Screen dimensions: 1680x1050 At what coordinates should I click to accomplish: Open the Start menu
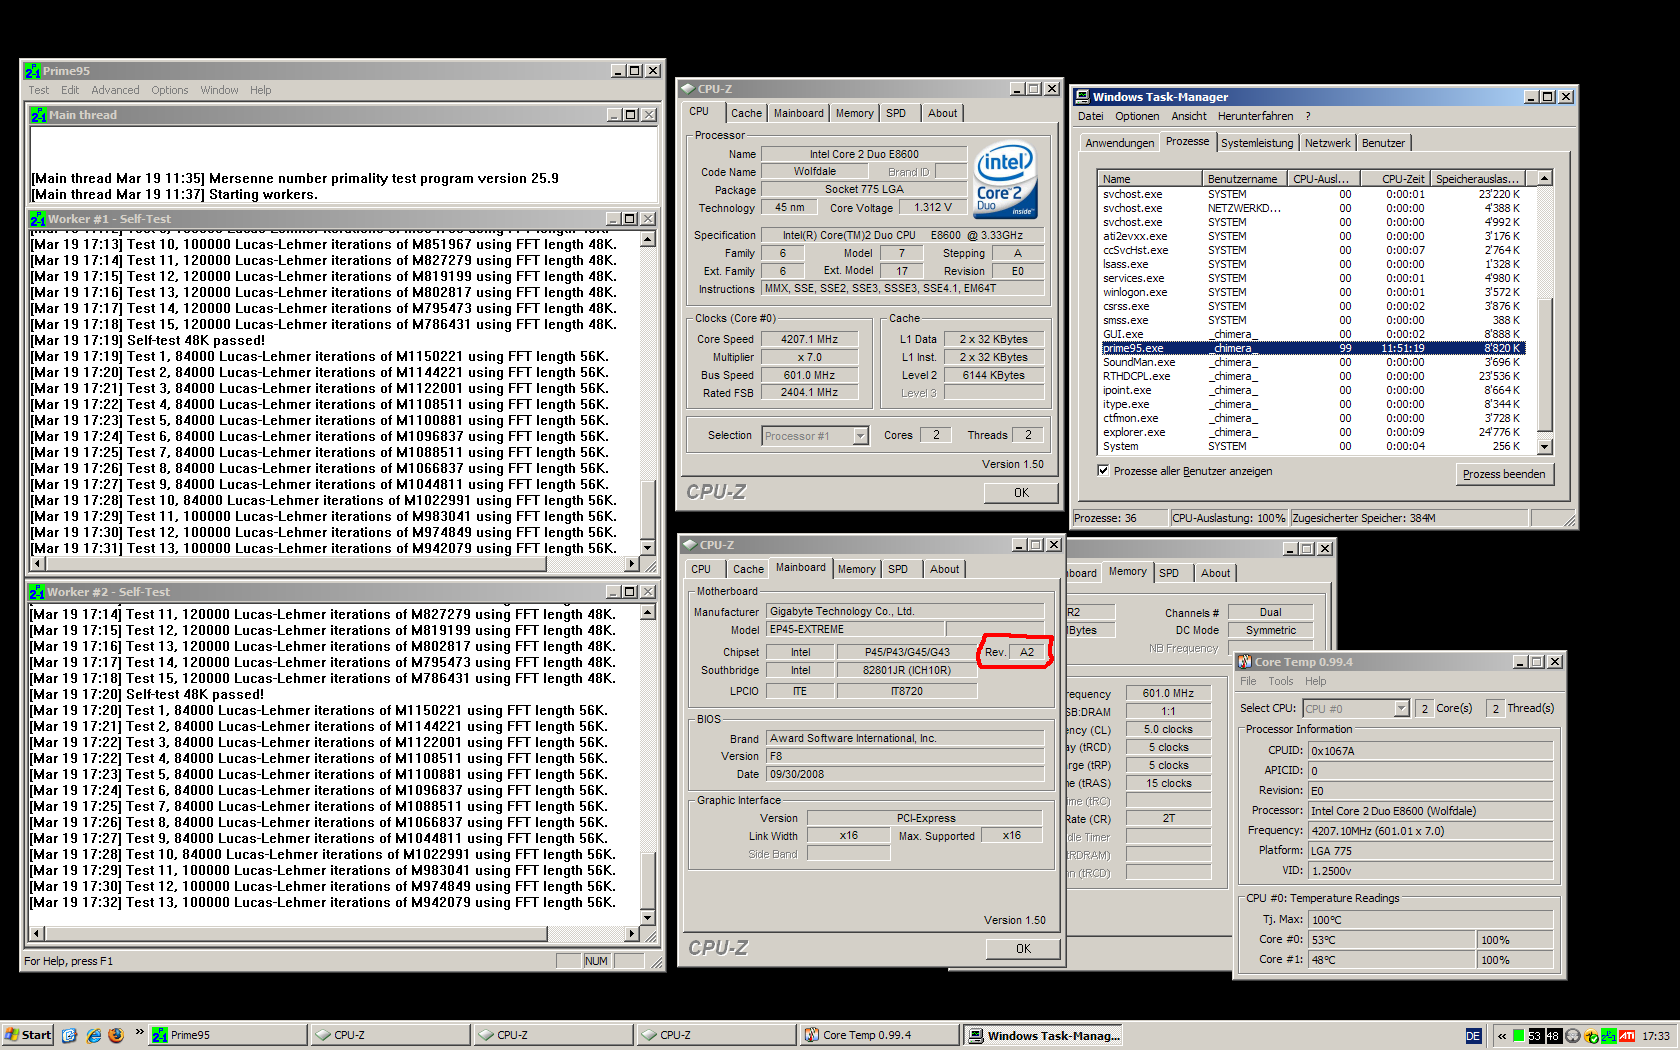[x=28, y=1035]
